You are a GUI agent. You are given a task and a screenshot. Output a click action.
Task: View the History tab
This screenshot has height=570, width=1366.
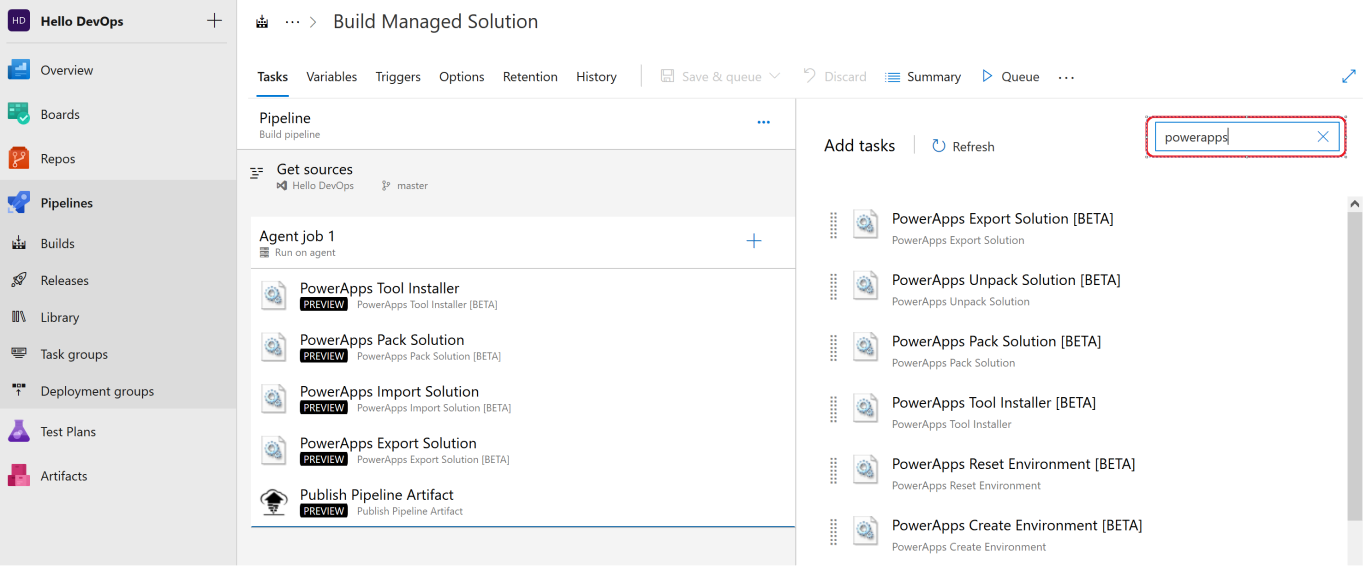pos(596,77)
